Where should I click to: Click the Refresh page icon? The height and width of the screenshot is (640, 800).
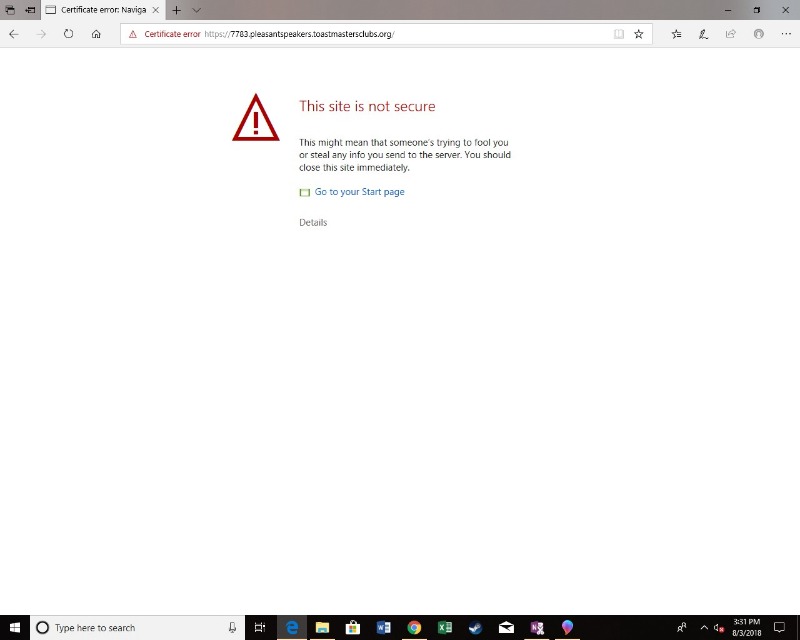pos(68,34)
